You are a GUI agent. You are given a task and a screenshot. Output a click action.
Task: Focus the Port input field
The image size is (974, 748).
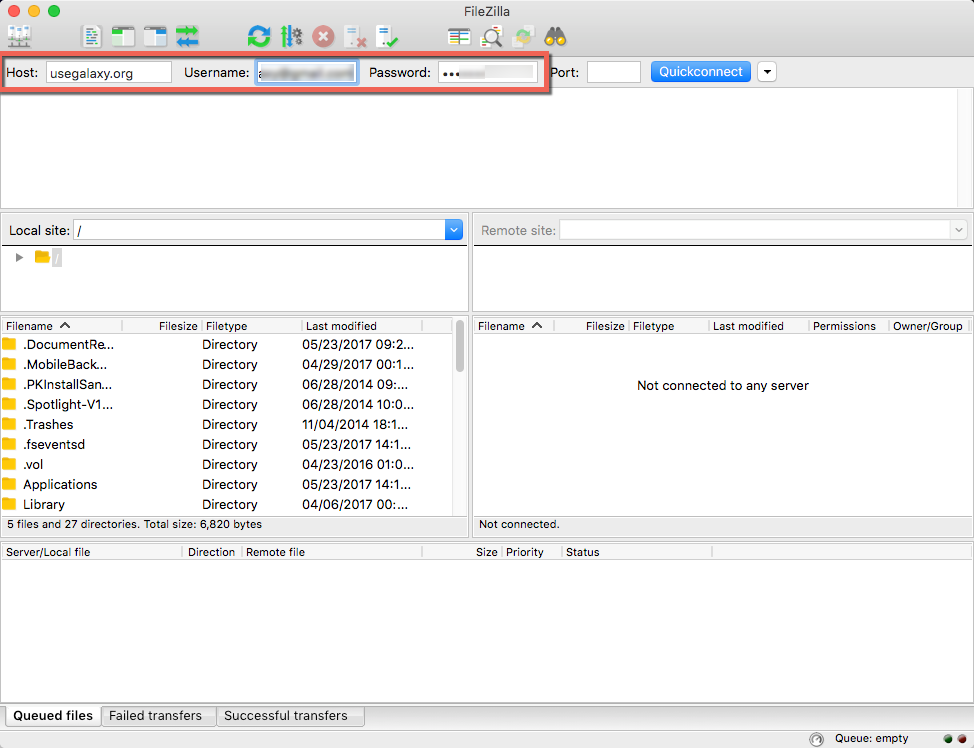[614, 73]
